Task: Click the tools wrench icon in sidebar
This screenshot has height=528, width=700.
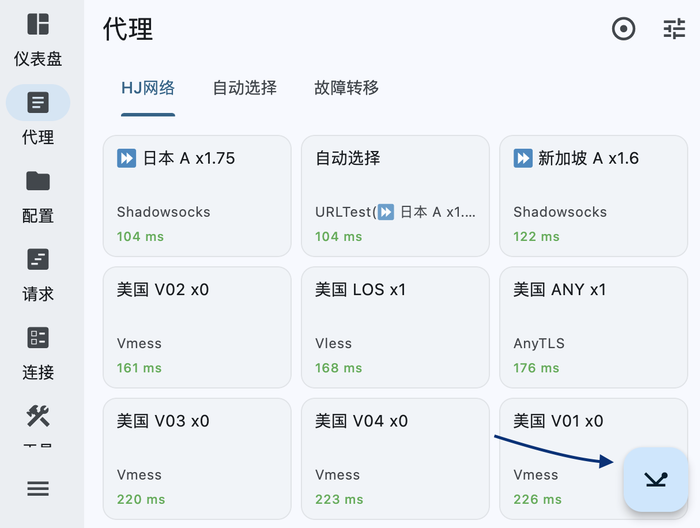Action: (38, 416)
